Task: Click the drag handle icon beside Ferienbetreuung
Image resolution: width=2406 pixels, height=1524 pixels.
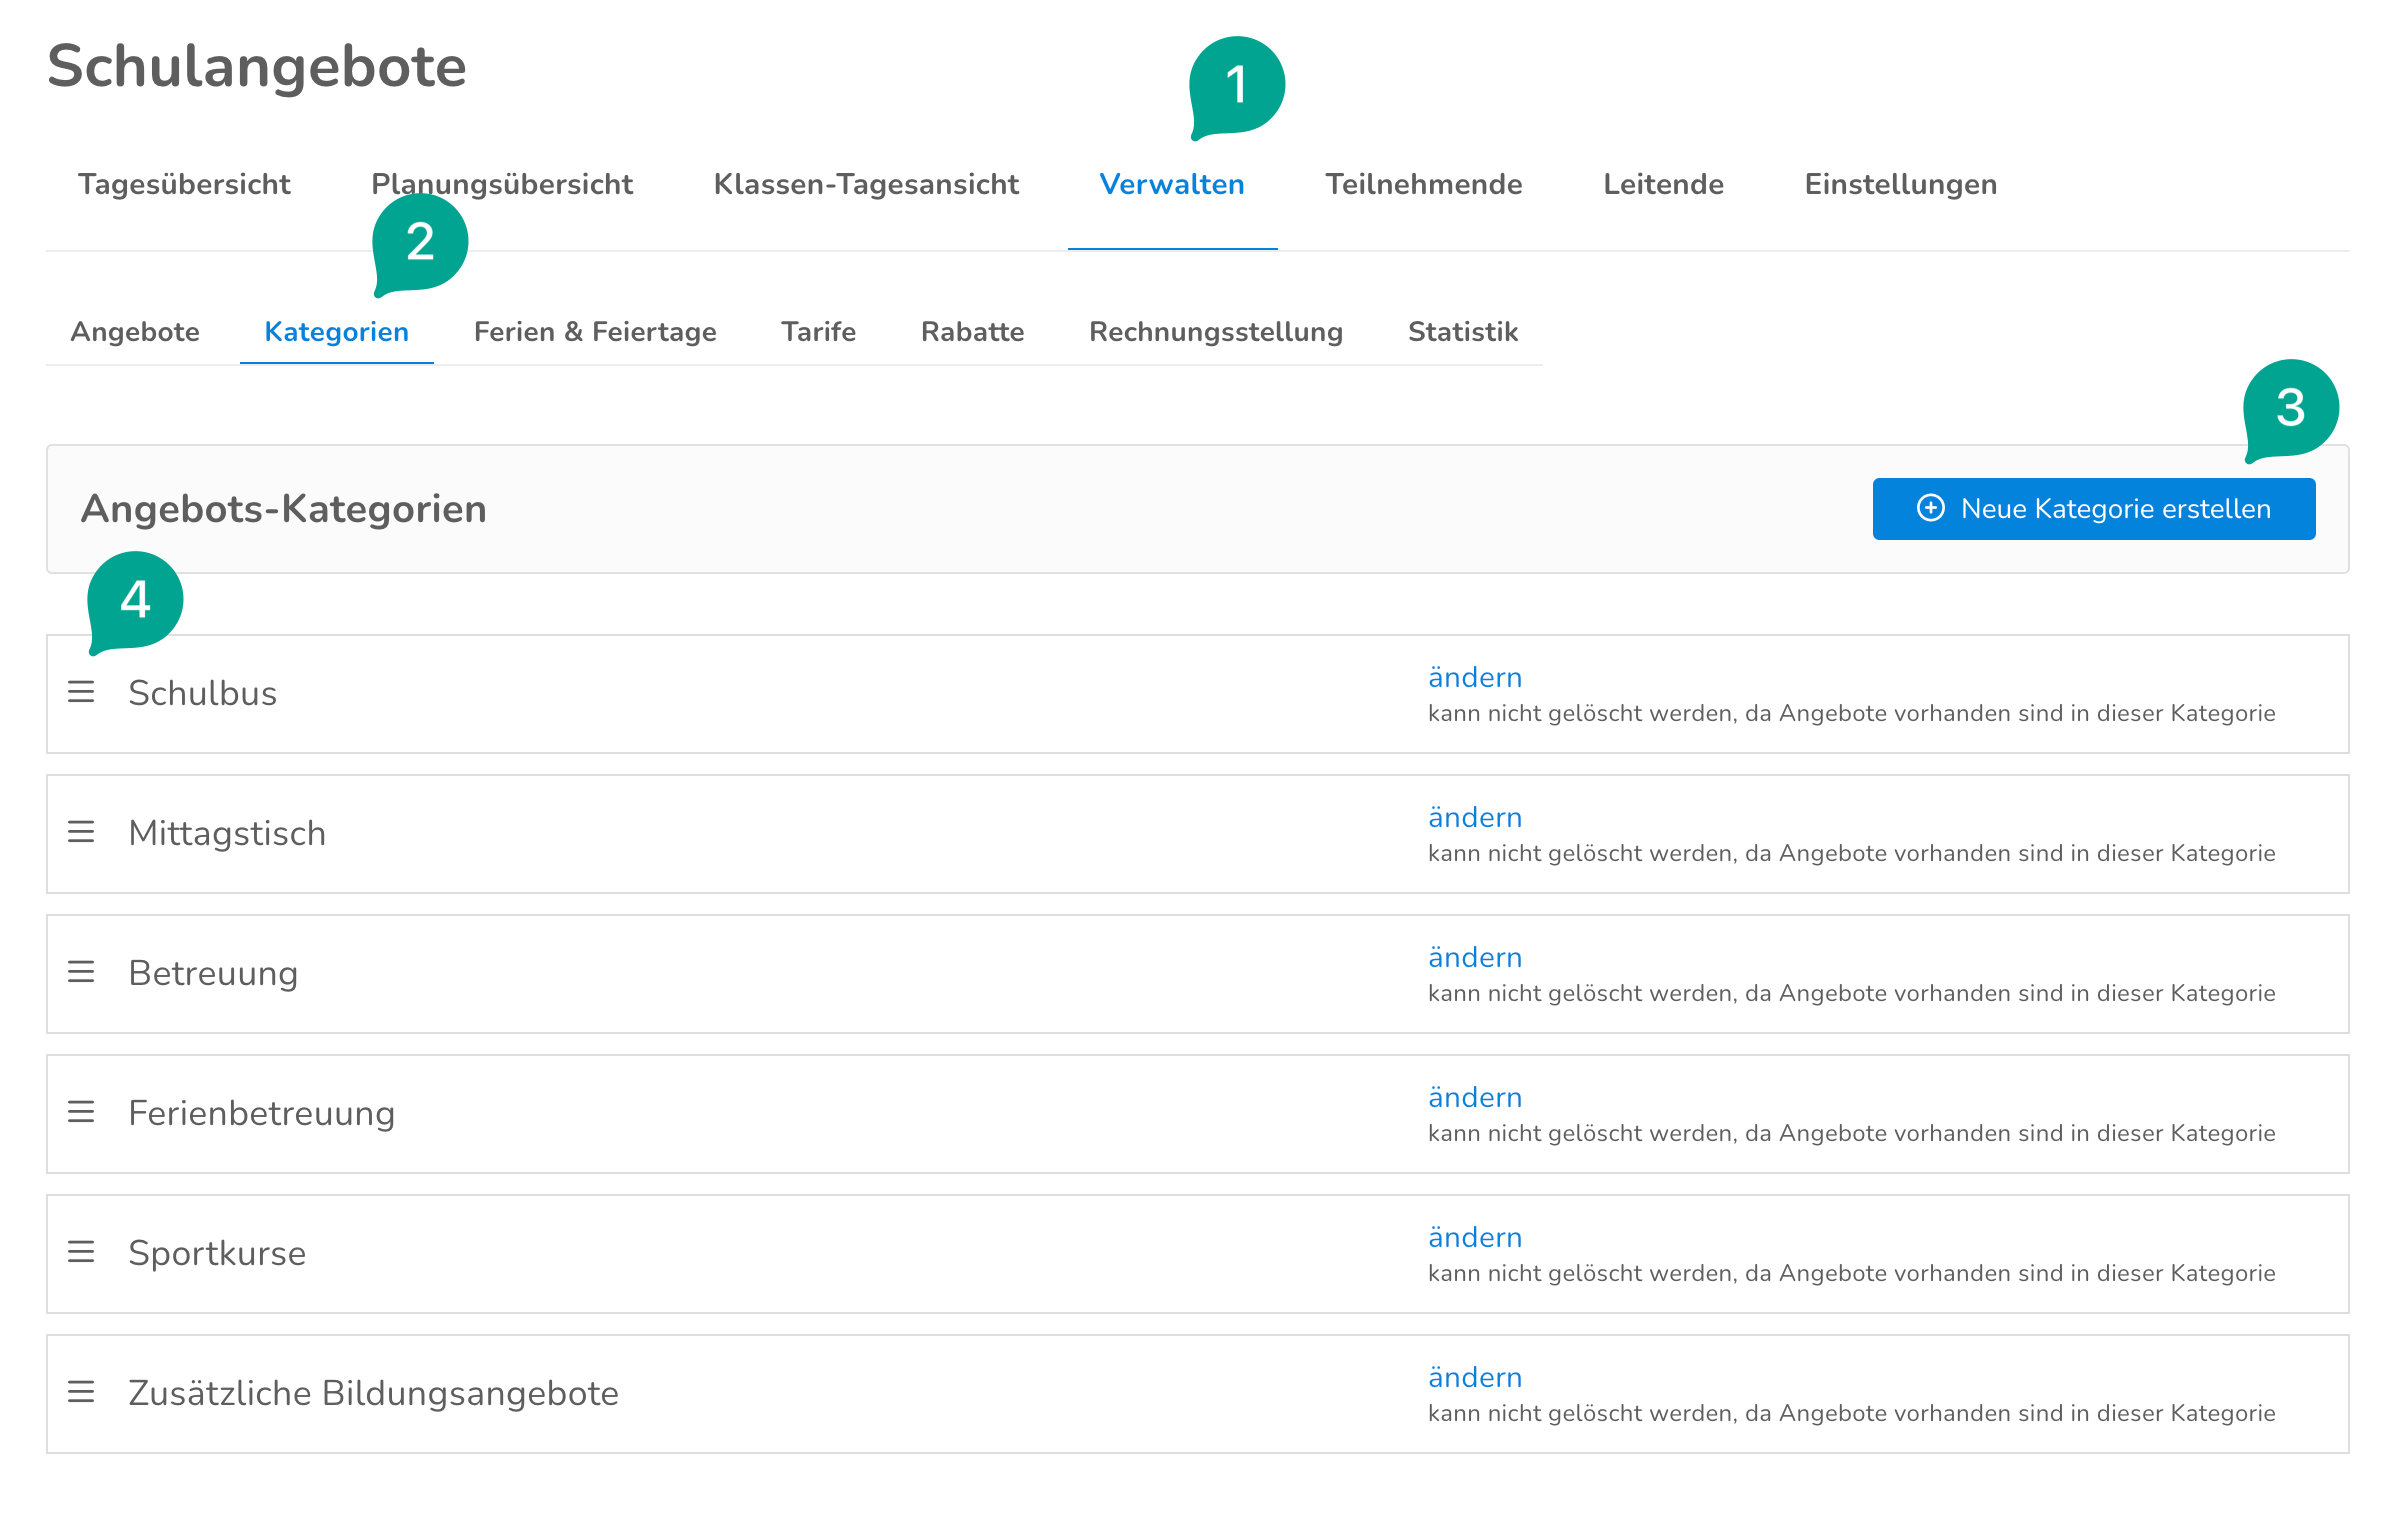Action: click(81, 1112)
